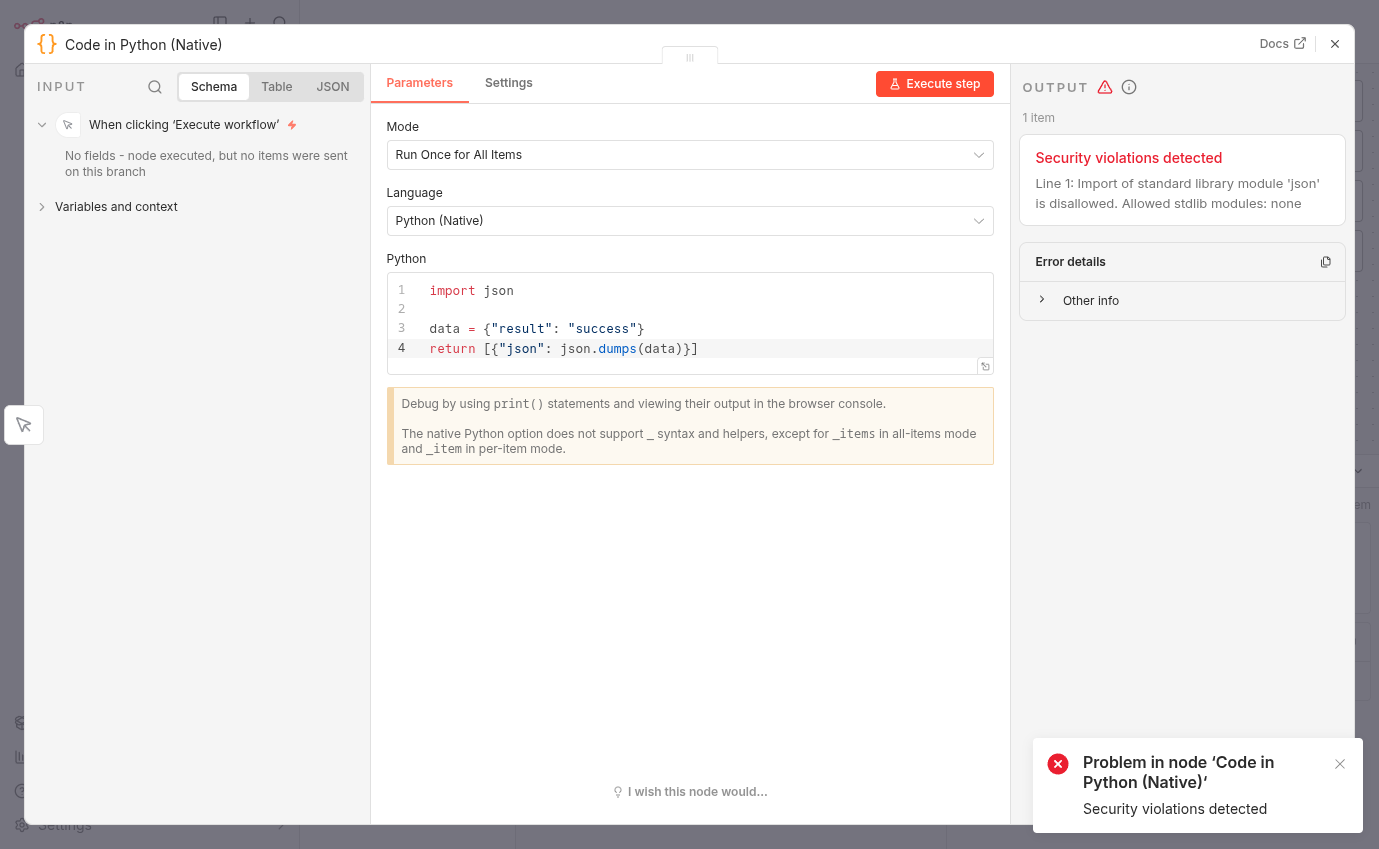
Task: Click the info icon next to OUTPUT
Action: click(1128, 86)
